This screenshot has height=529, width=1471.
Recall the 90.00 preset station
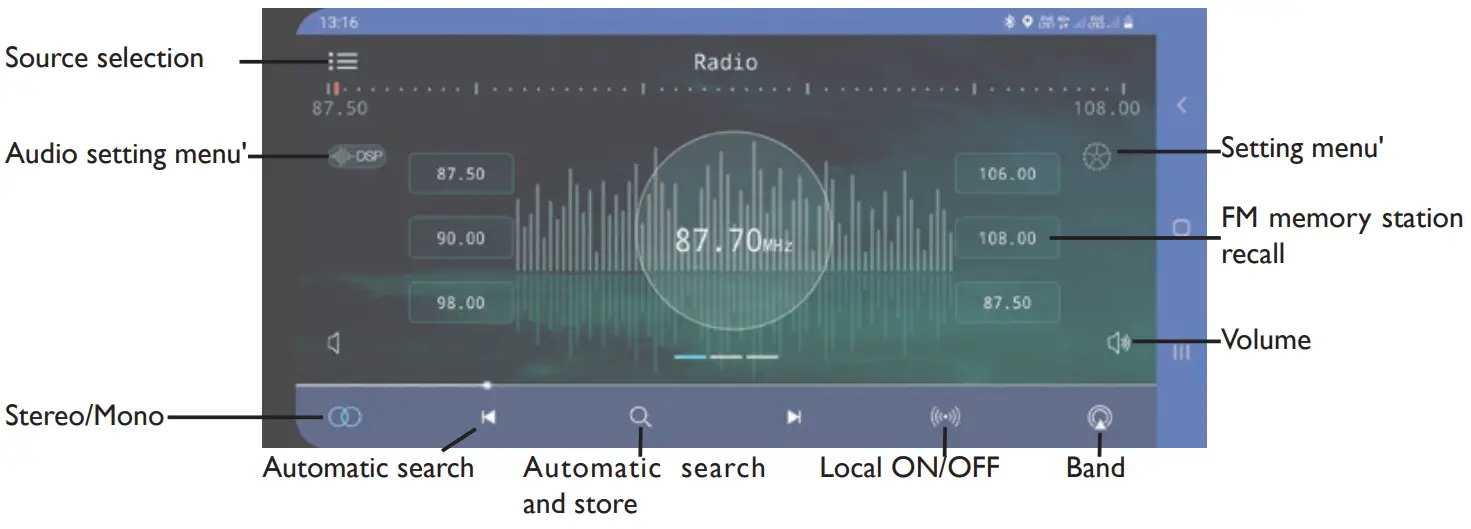coord(461,238)
